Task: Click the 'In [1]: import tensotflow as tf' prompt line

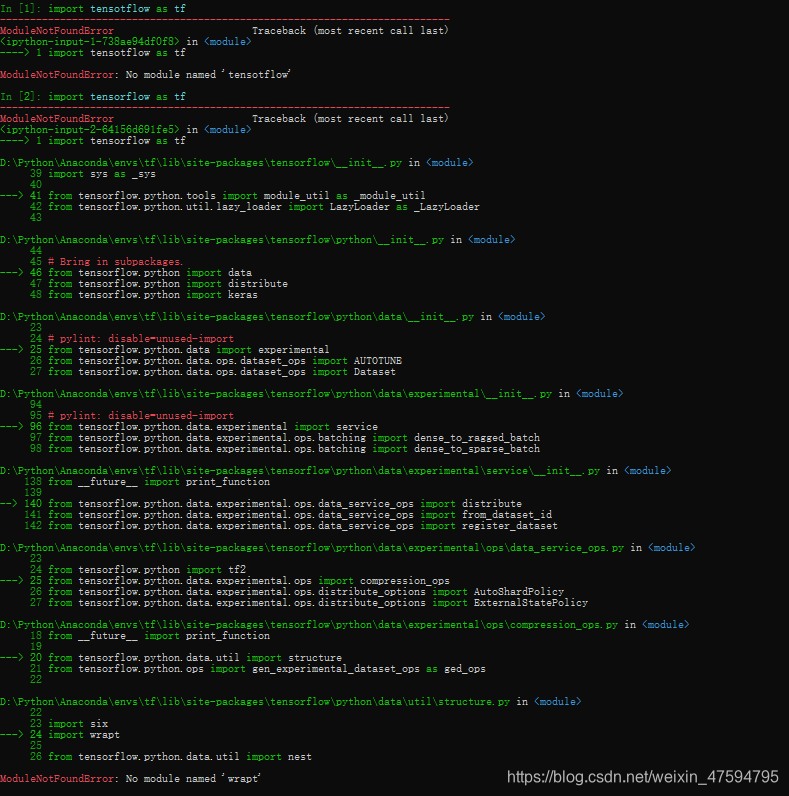Action: [93, 9]
